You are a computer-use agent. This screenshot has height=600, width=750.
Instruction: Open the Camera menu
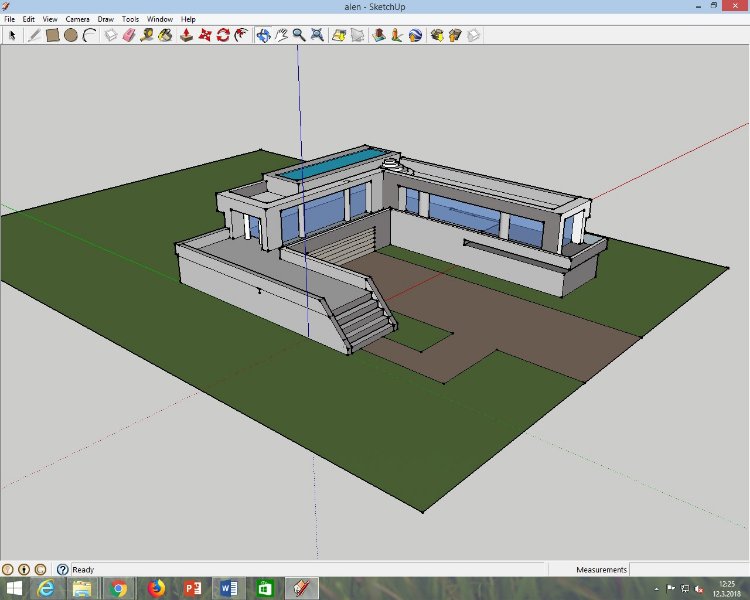[x=77, y=19]
